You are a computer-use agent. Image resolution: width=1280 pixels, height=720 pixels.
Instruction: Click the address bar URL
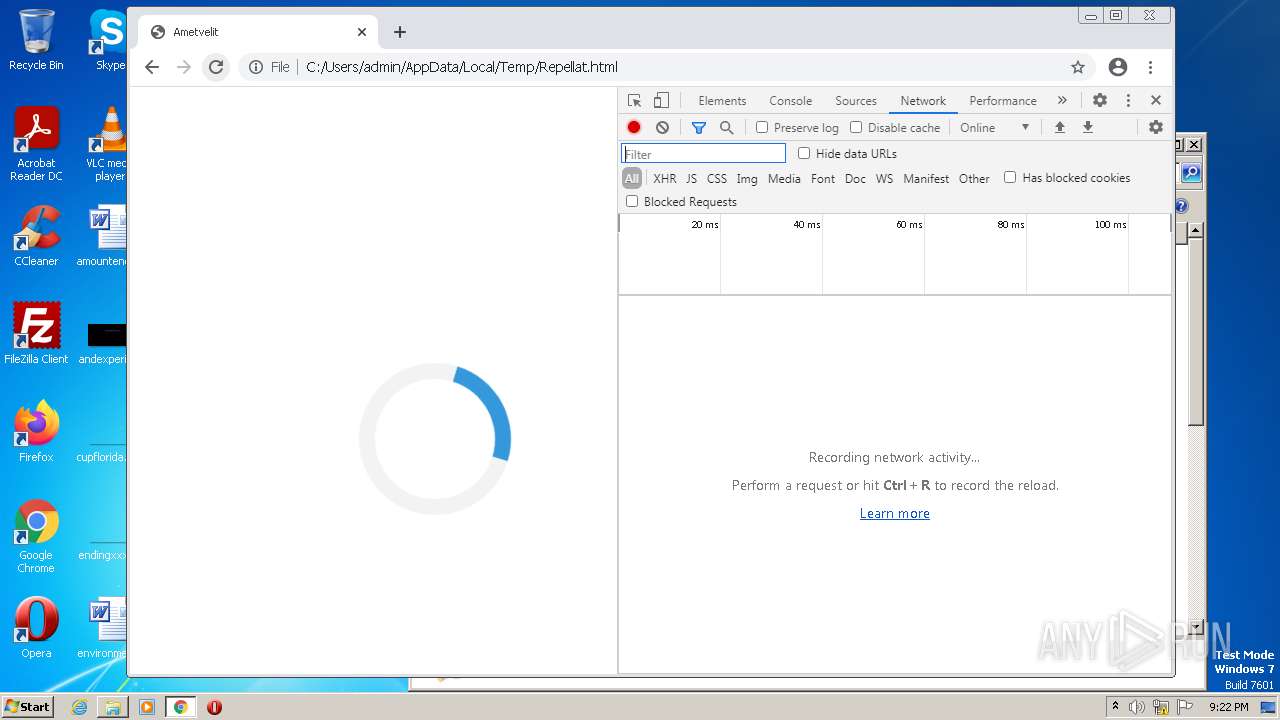(462, 67)
